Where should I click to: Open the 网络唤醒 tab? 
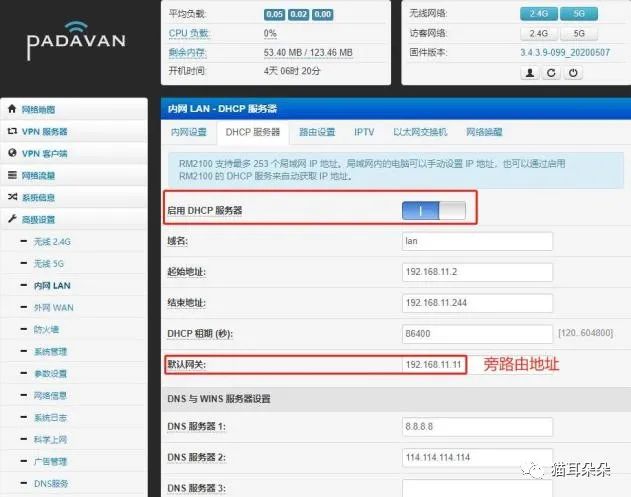(484, 132)
